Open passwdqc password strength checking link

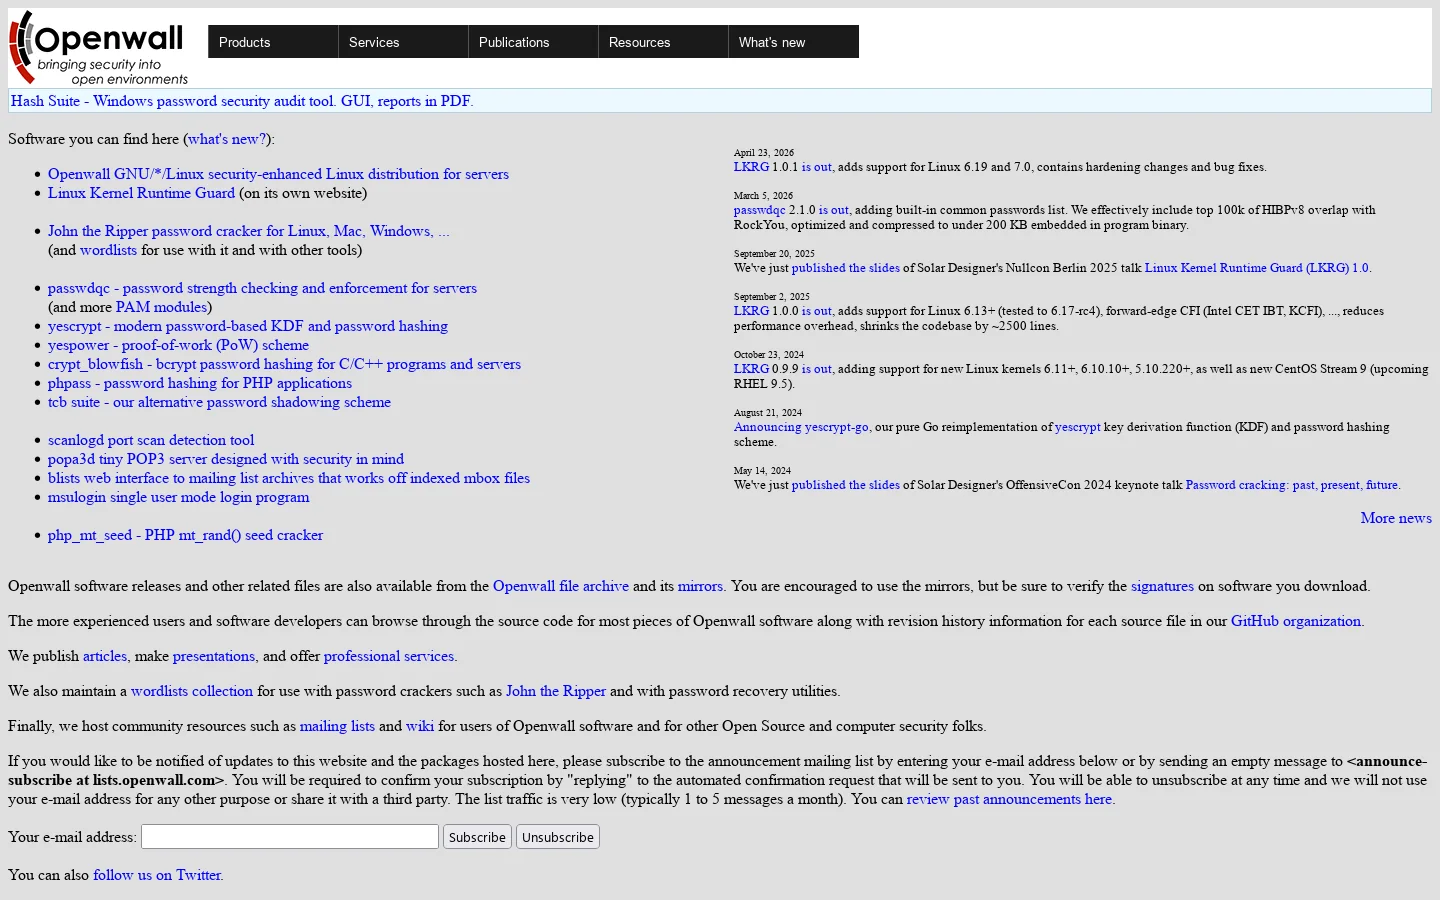262,288
